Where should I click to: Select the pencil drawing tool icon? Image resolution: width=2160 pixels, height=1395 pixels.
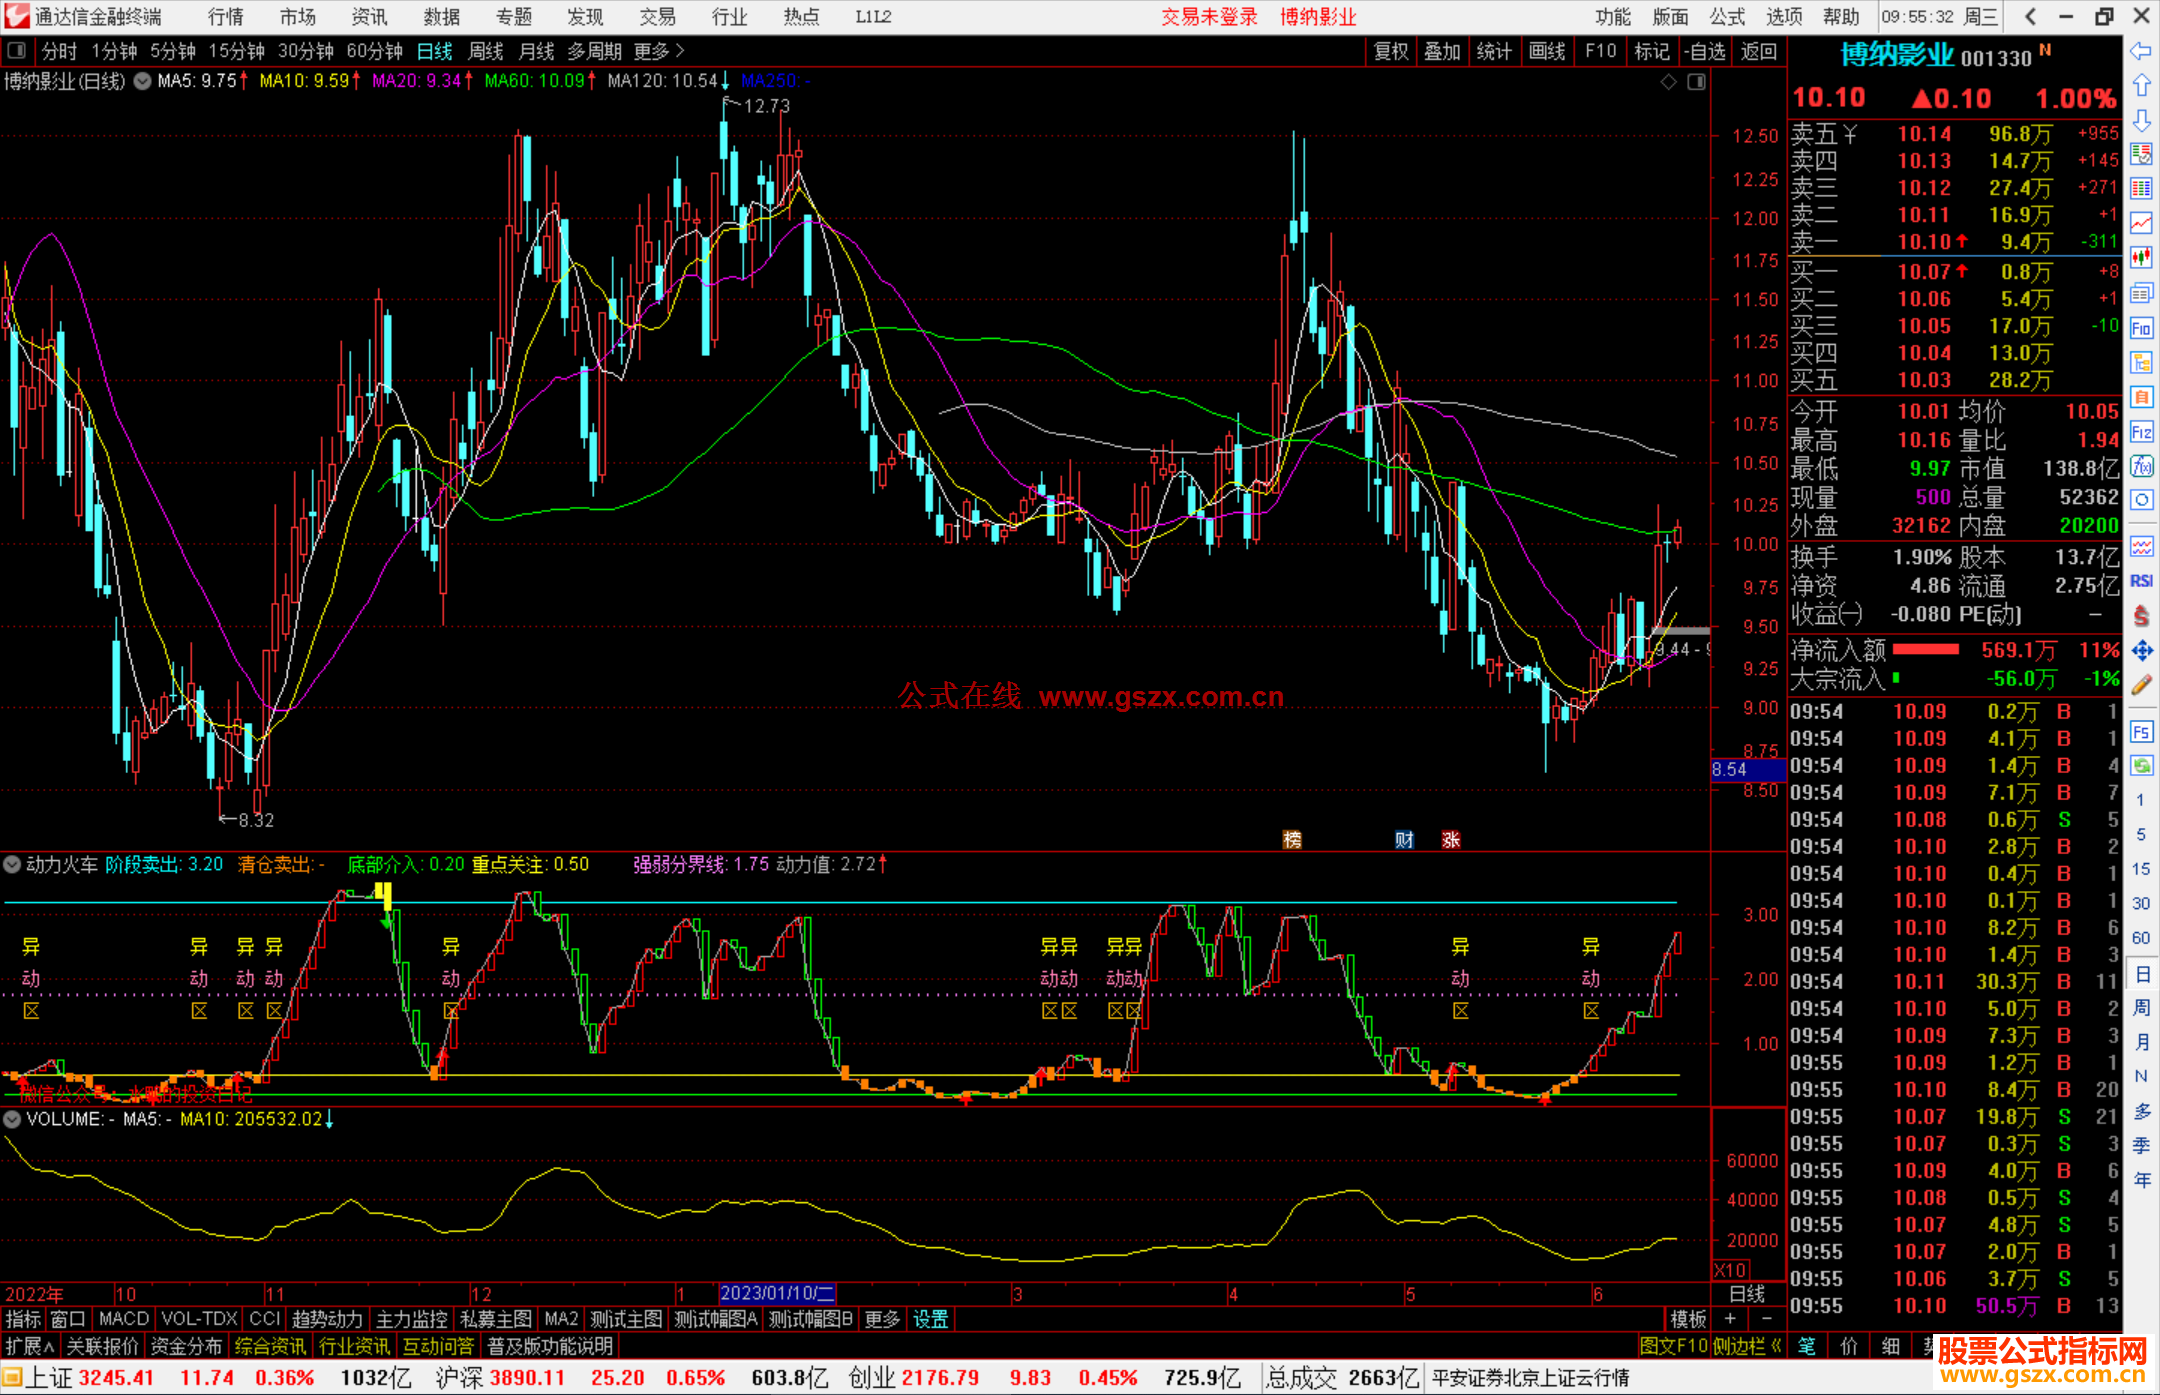(x=2141, y=685)
